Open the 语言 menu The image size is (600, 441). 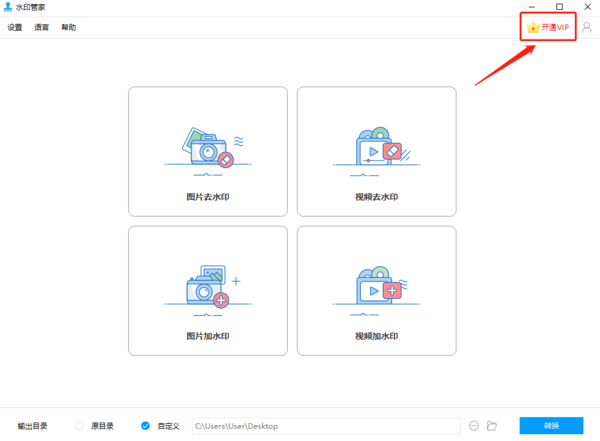point(42,27)
